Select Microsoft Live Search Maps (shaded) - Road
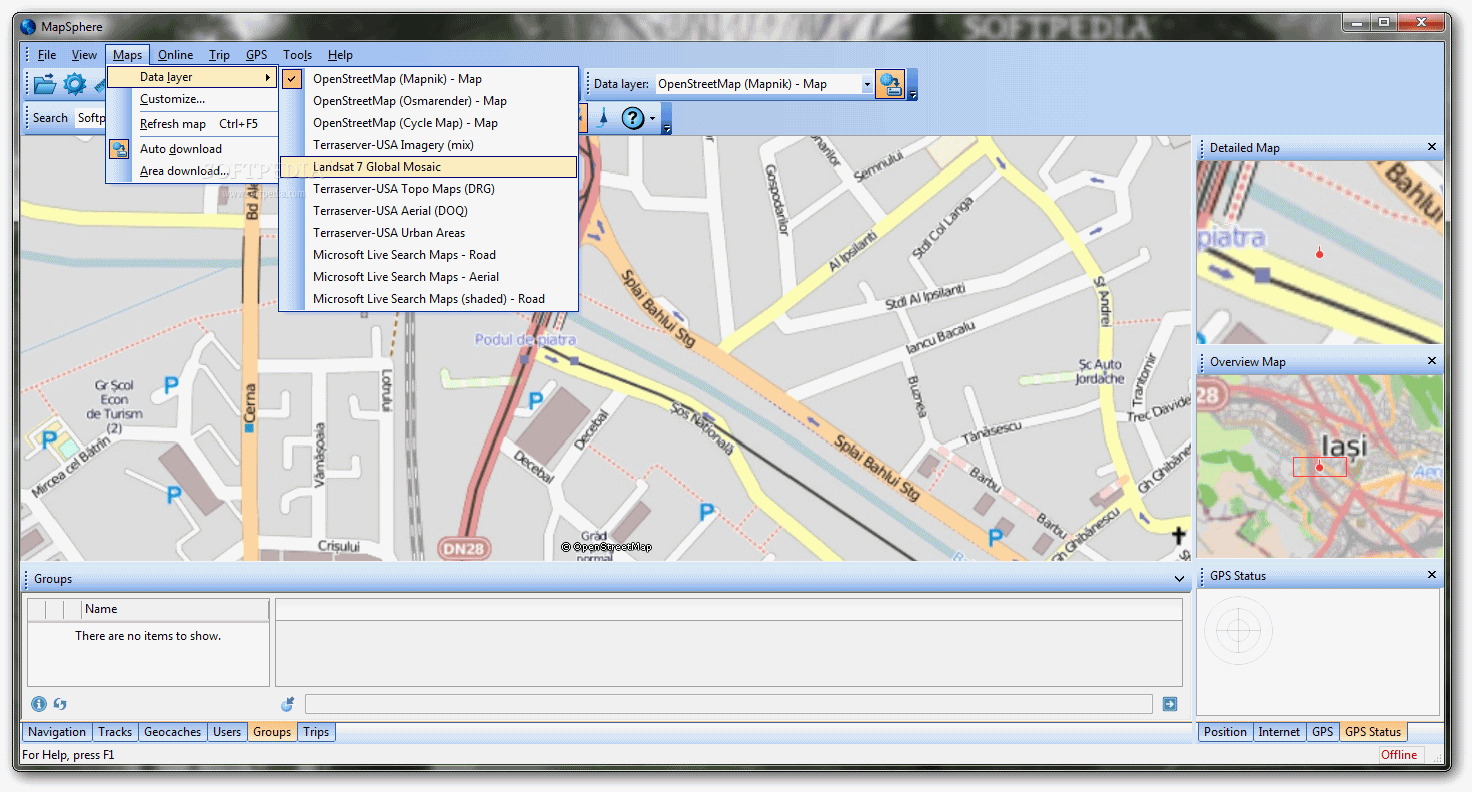This screenshot has height=792, width=1472. coord(429,299)
